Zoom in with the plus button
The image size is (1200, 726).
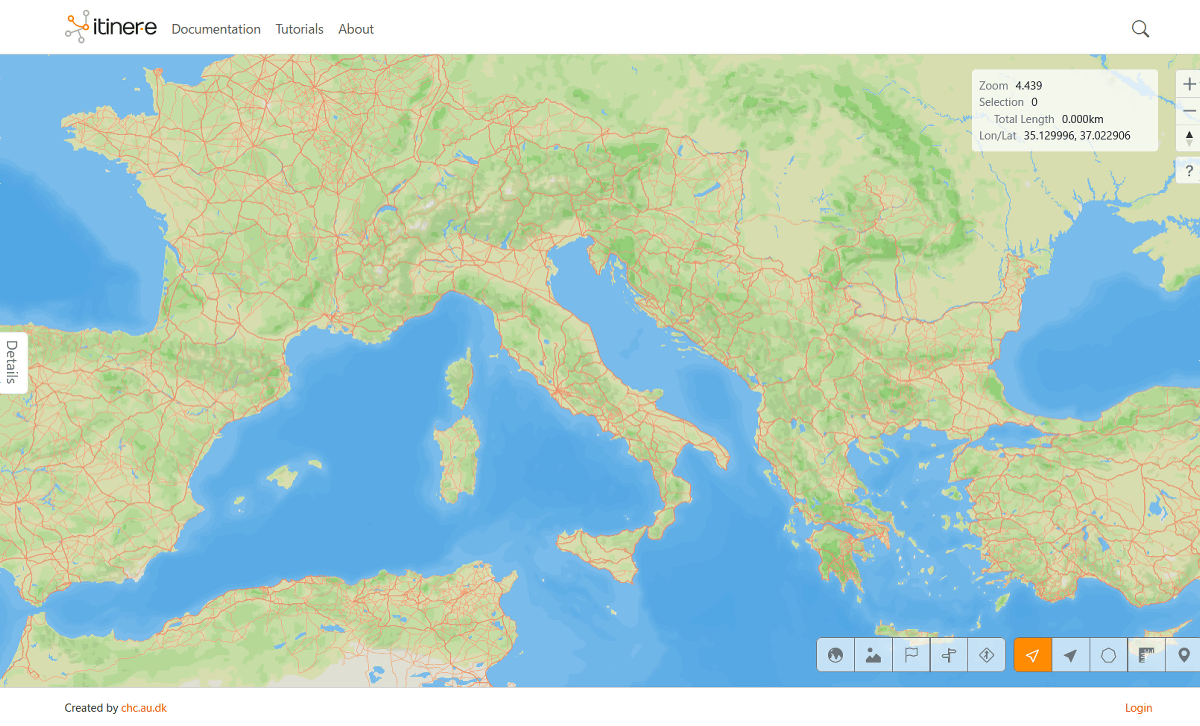(x=1189, y=84)
